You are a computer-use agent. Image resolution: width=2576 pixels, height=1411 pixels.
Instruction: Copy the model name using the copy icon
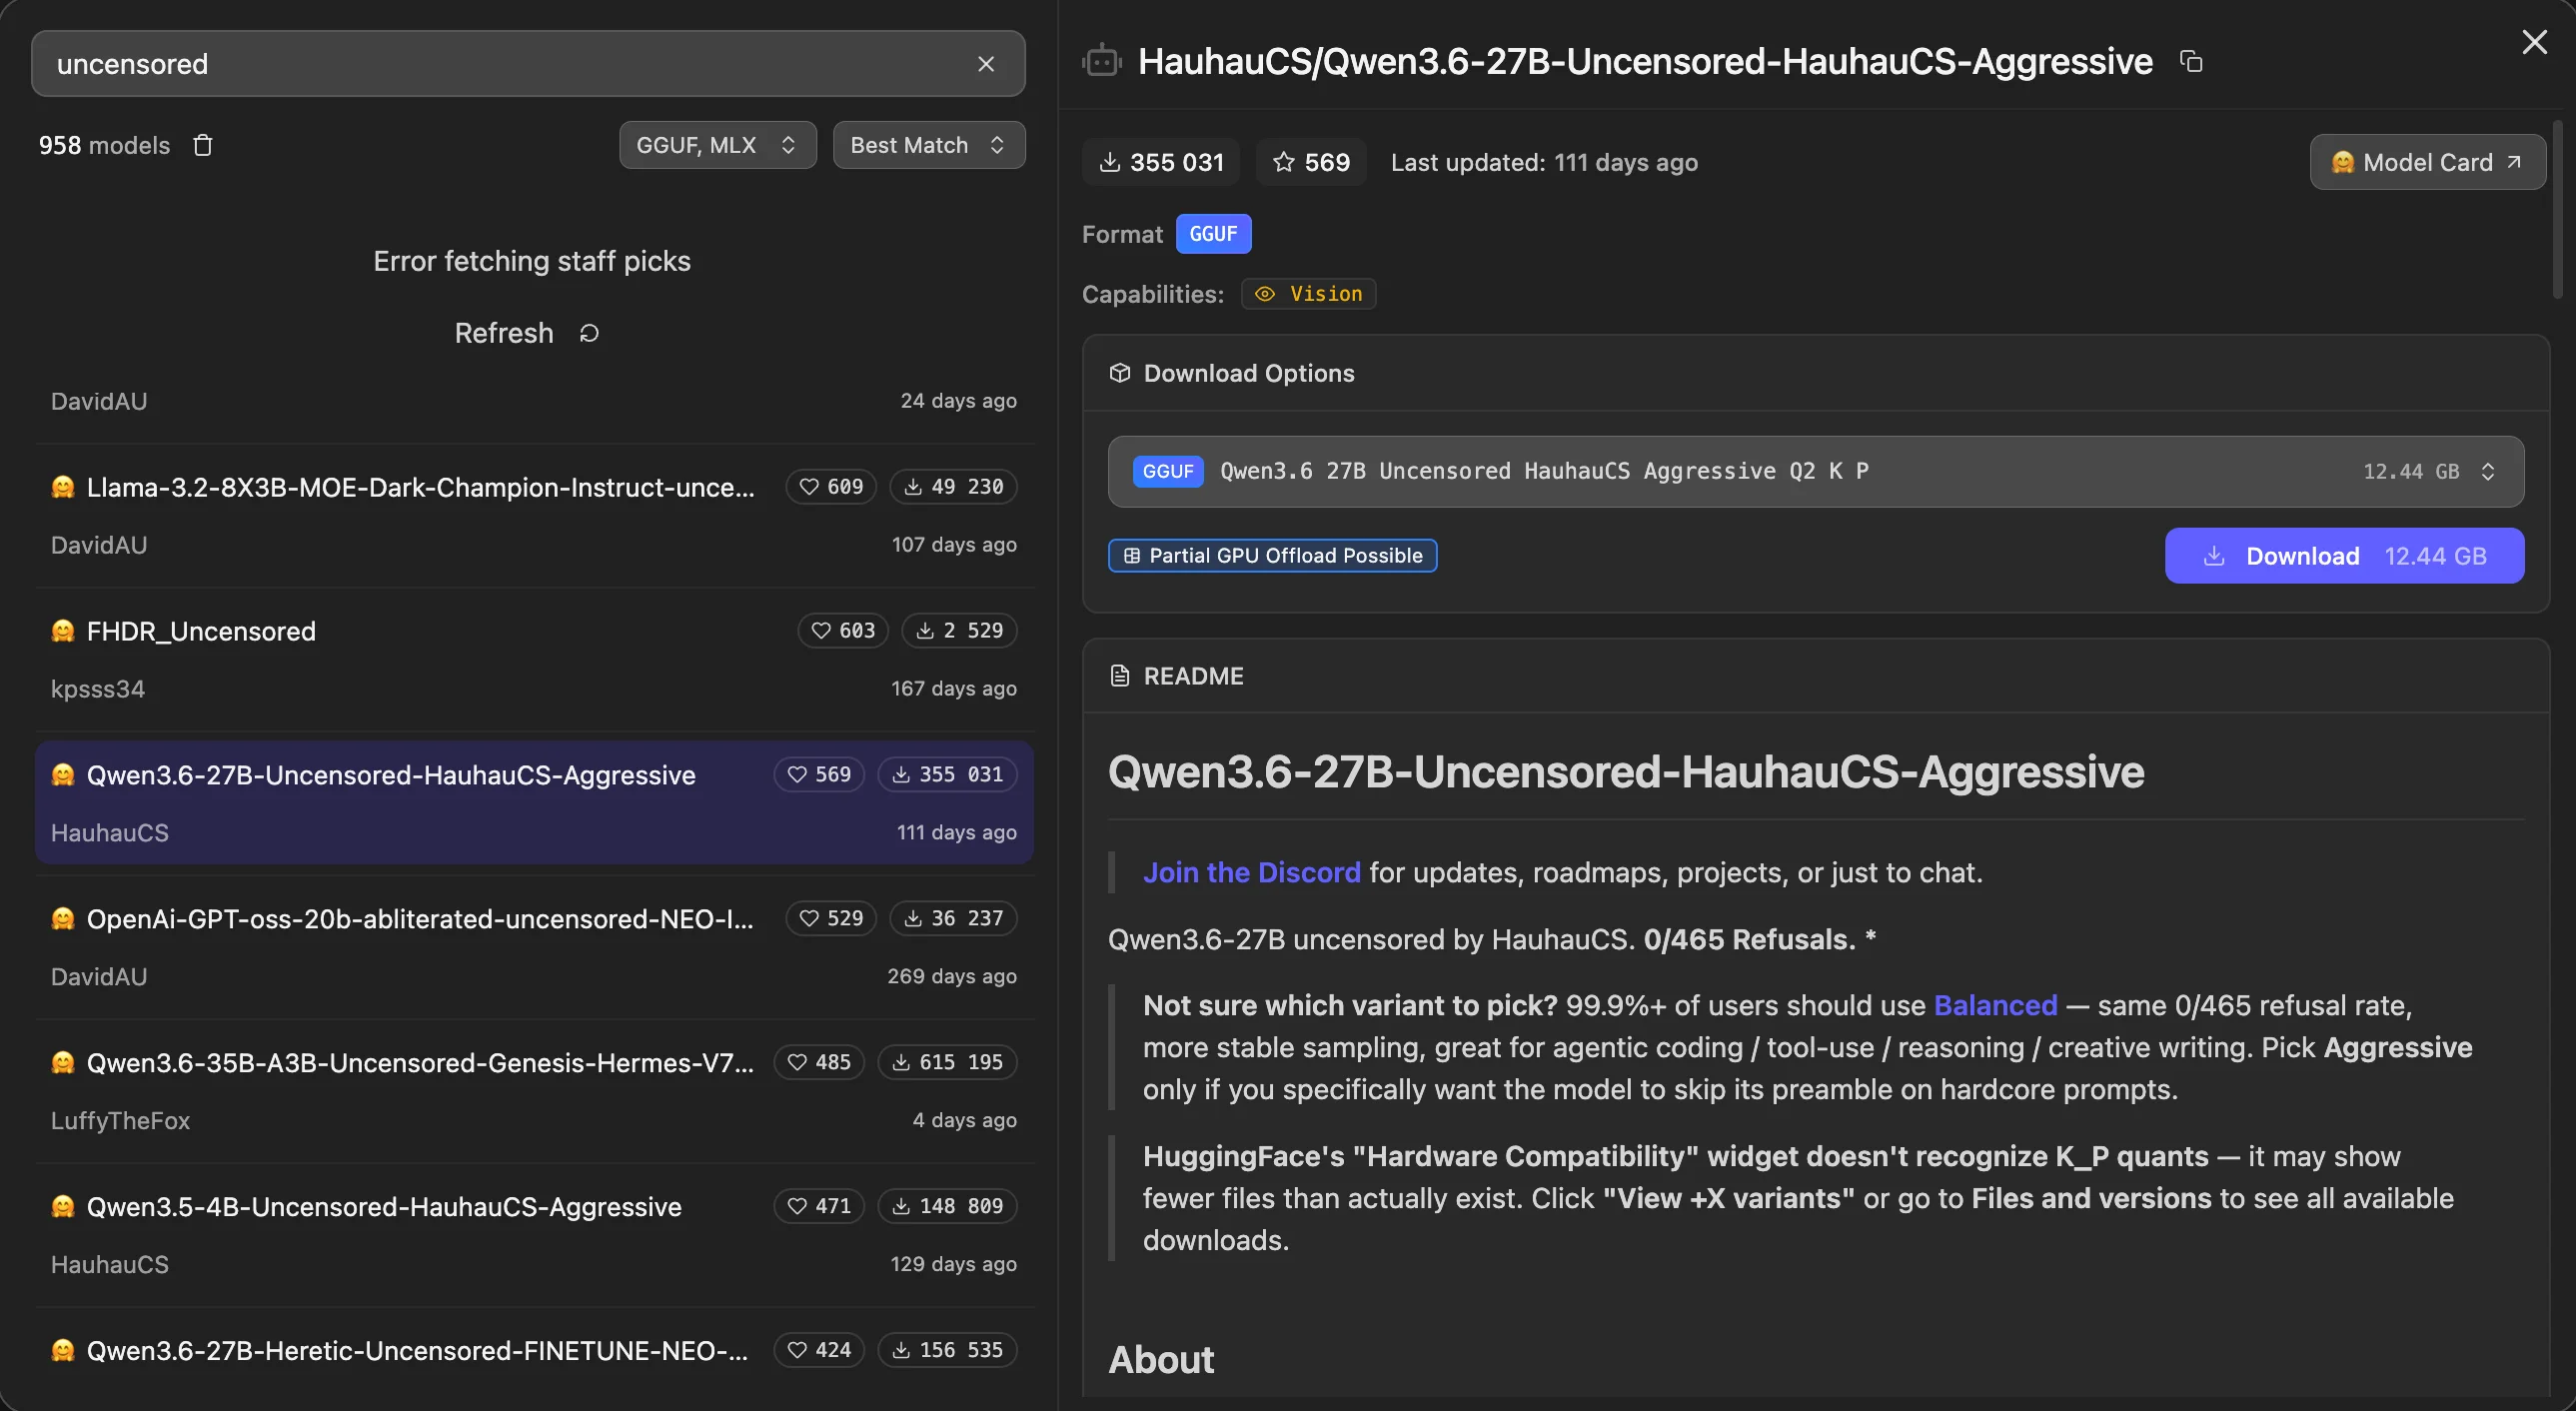pyautogui.click(x=2191, y=62)
